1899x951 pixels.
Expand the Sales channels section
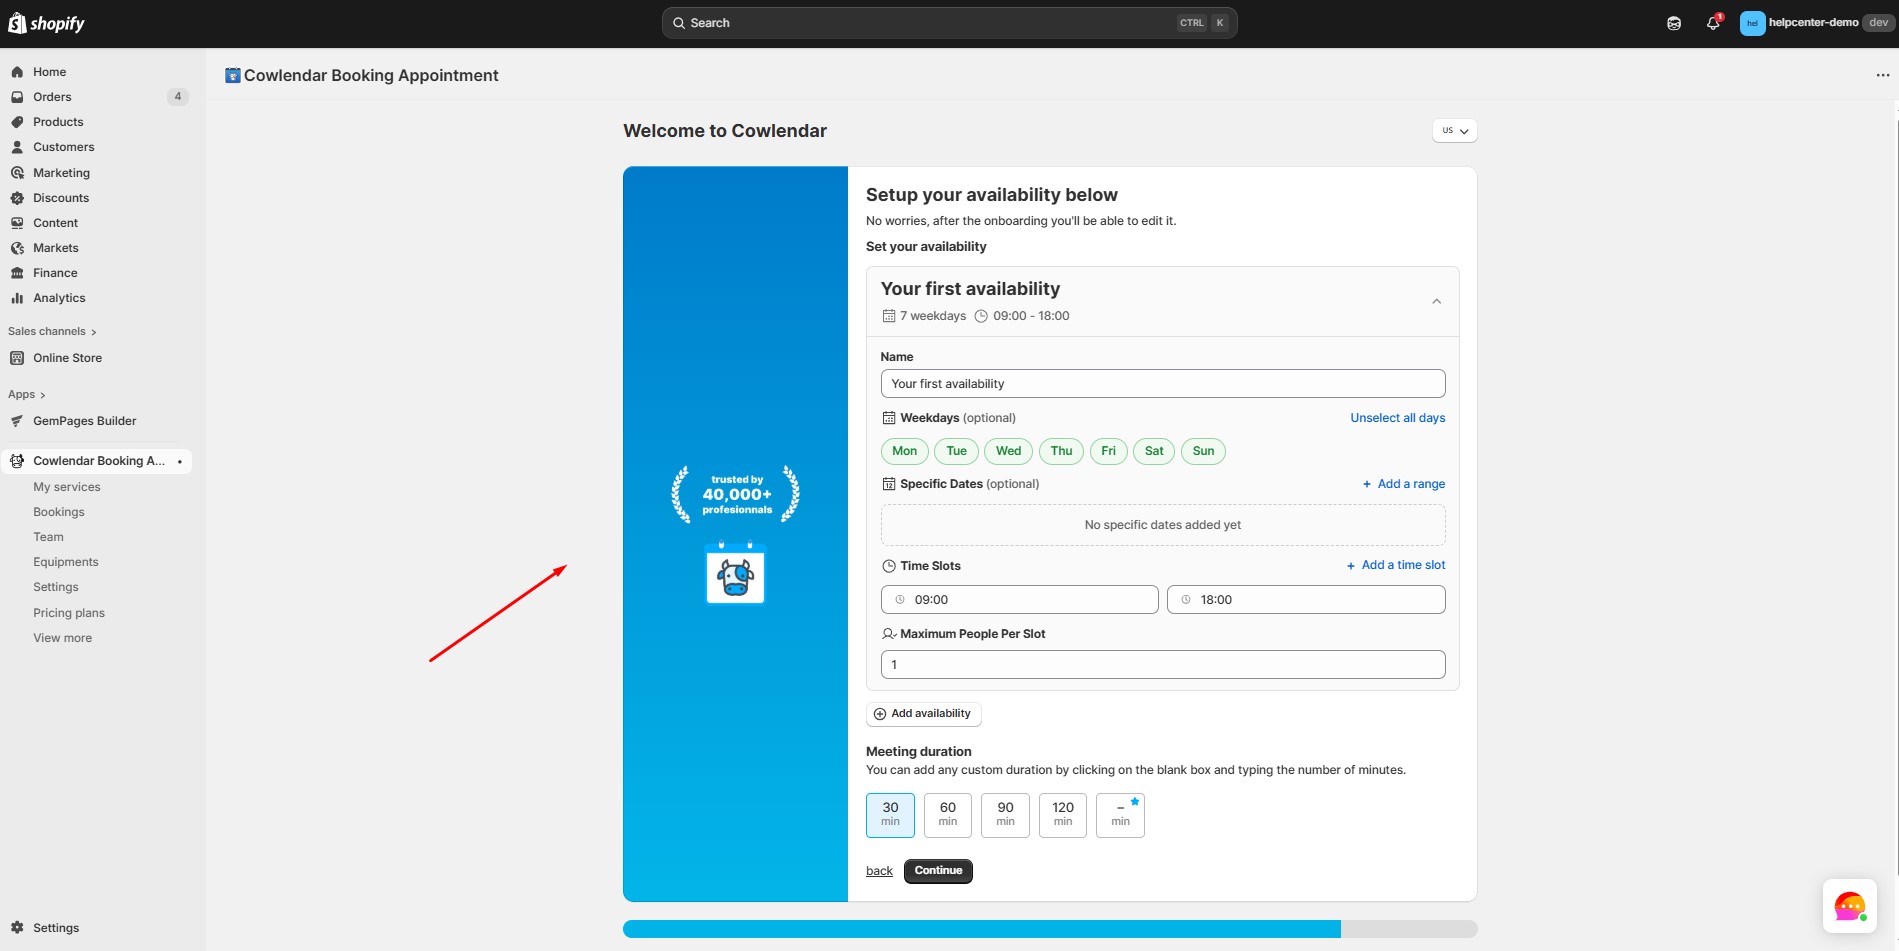[x=52, y=331]
